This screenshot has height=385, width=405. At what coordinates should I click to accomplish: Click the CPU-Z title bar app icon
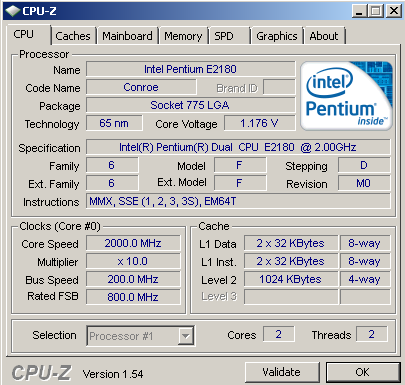click(12, 11)
